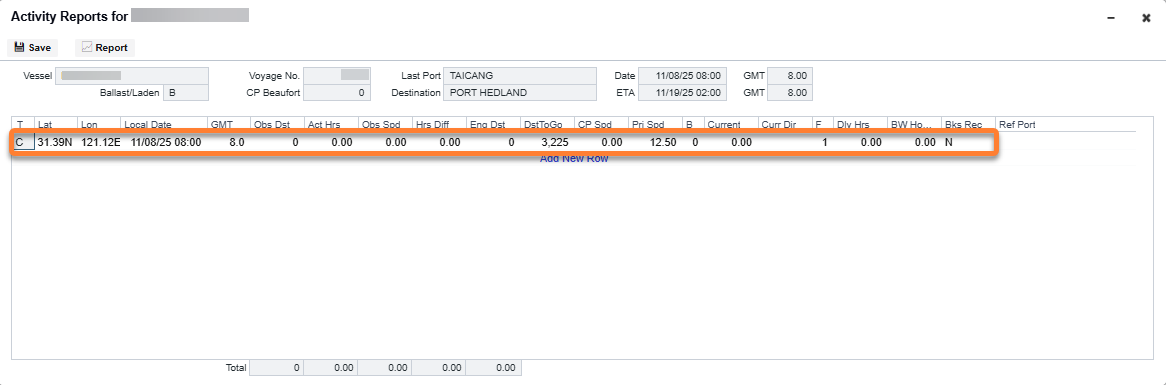Click the GMT field beside Date
The width and height of the screenshot is (1166, 385).
[790, 76]
